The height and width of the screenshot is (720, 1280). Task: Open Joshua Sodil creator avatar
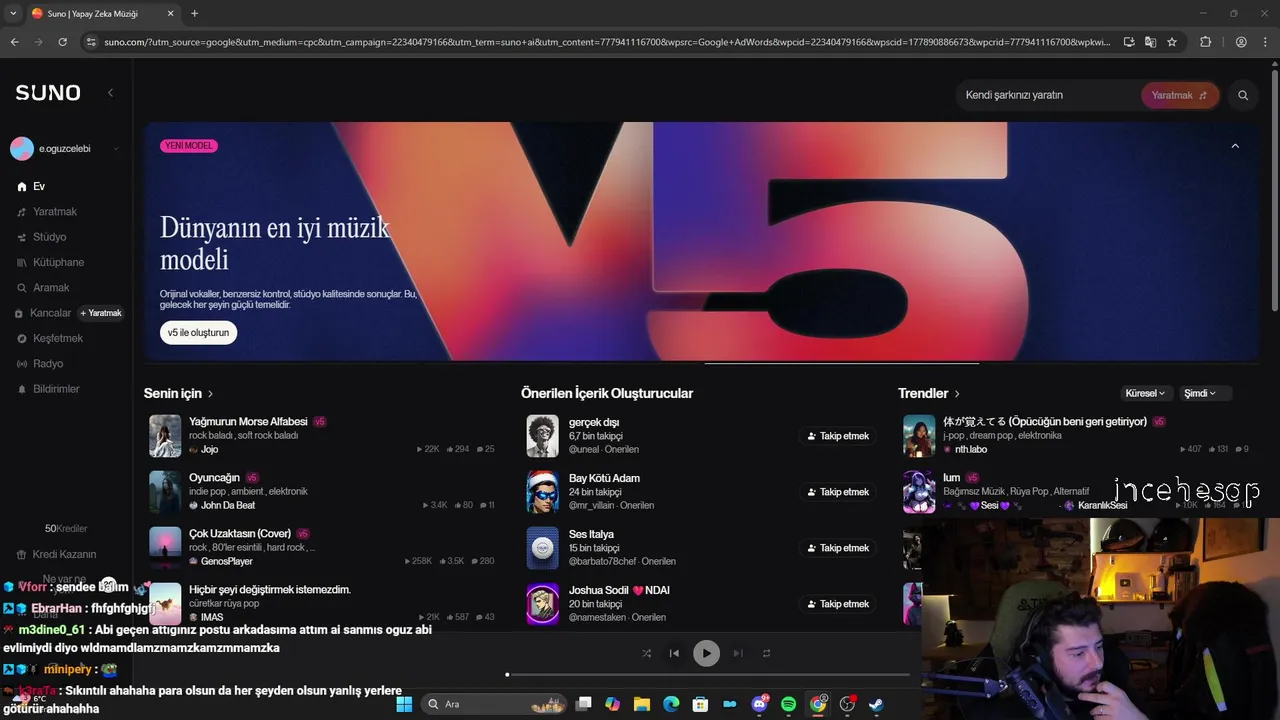(543, 604)
